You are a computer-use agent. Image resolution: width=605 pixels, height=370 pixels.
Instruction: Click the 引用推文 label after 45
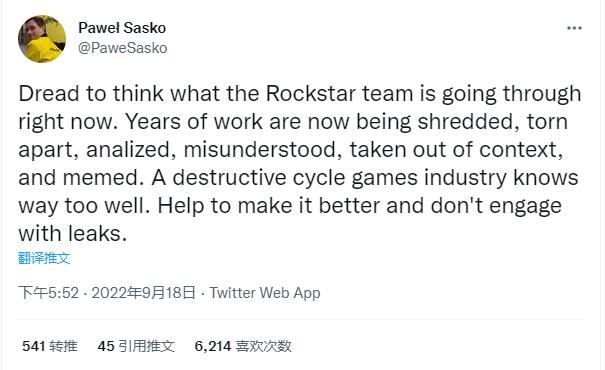[x=146, y=346]
